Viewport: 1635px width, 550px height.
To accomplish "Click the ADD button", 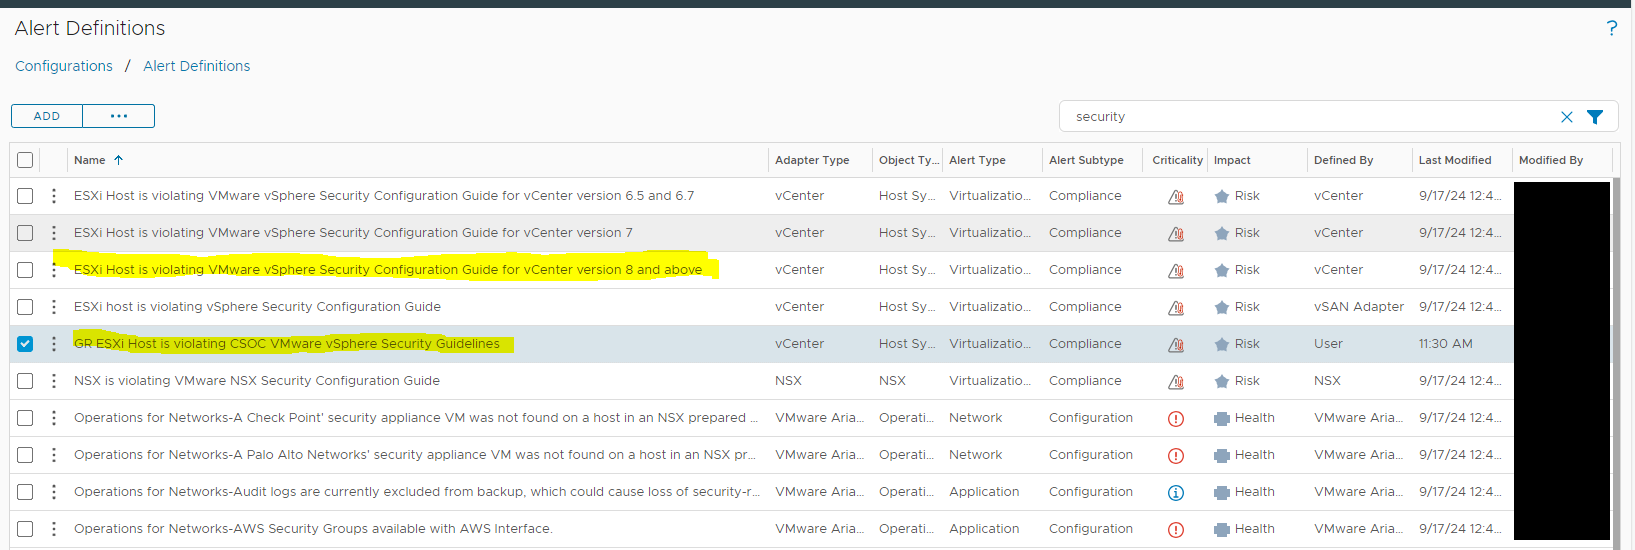I will (47, 116).
